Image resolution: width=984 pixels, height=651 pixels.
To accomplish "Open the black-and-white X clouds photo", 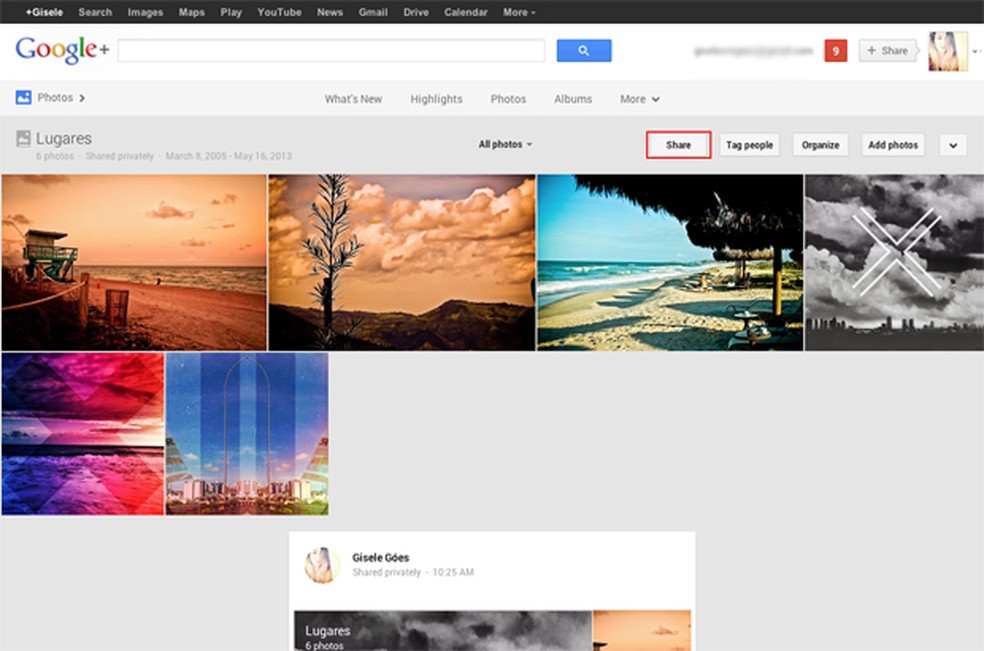I will (894, 262).
